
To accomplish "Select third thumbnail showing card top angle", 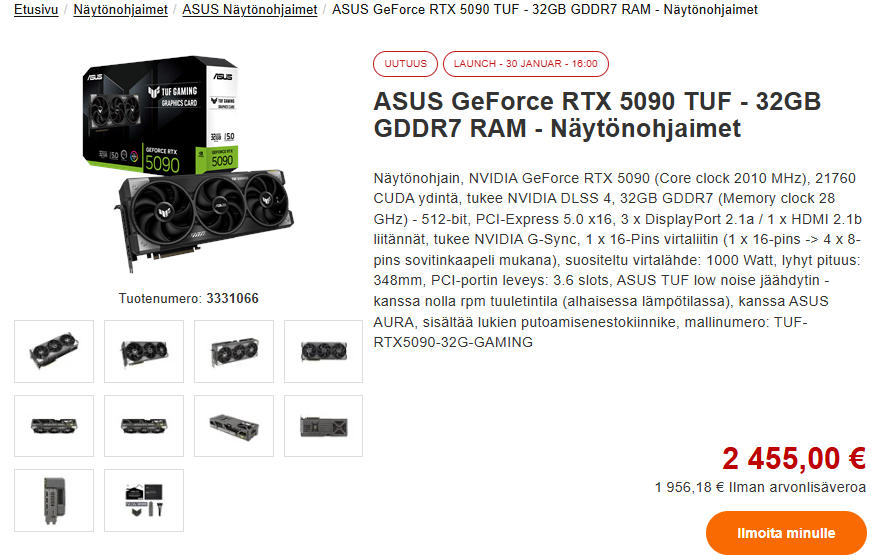I will (234, 426).
